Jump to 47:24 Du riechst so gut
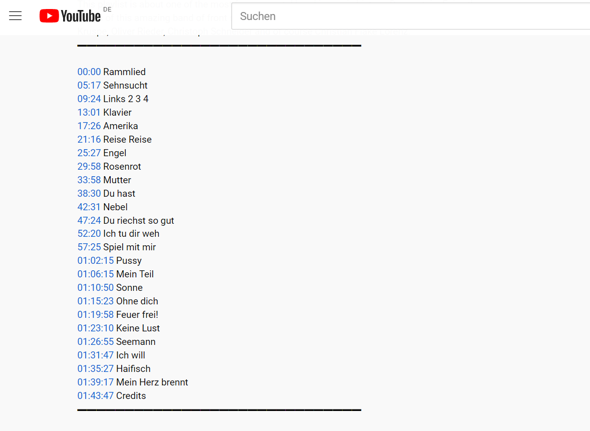This screenshot has width=590, height=431. (89, 221)
